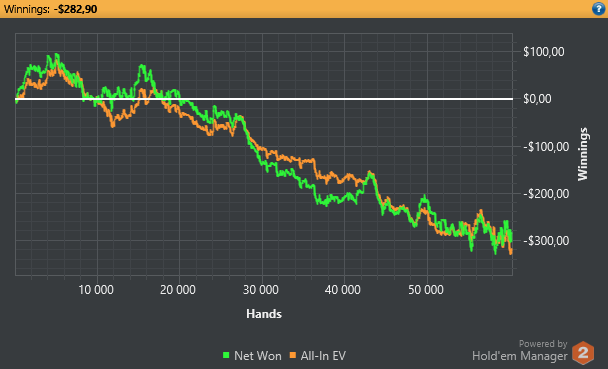Image resolution: width=608 pixels, height=369 pixels.
Task: Click the vertical Winnings y-axis title
Action: pos(583,154)
